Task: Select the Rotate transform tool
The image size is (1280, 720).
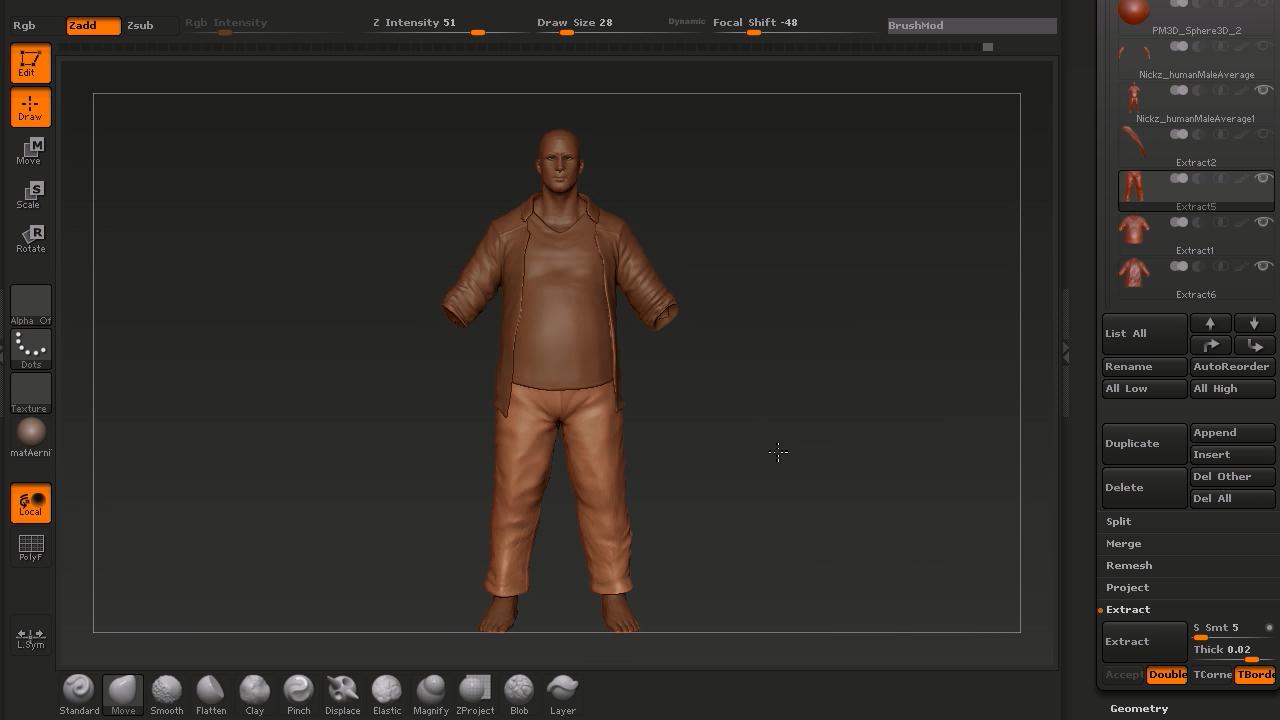Action: coord(30,238)
